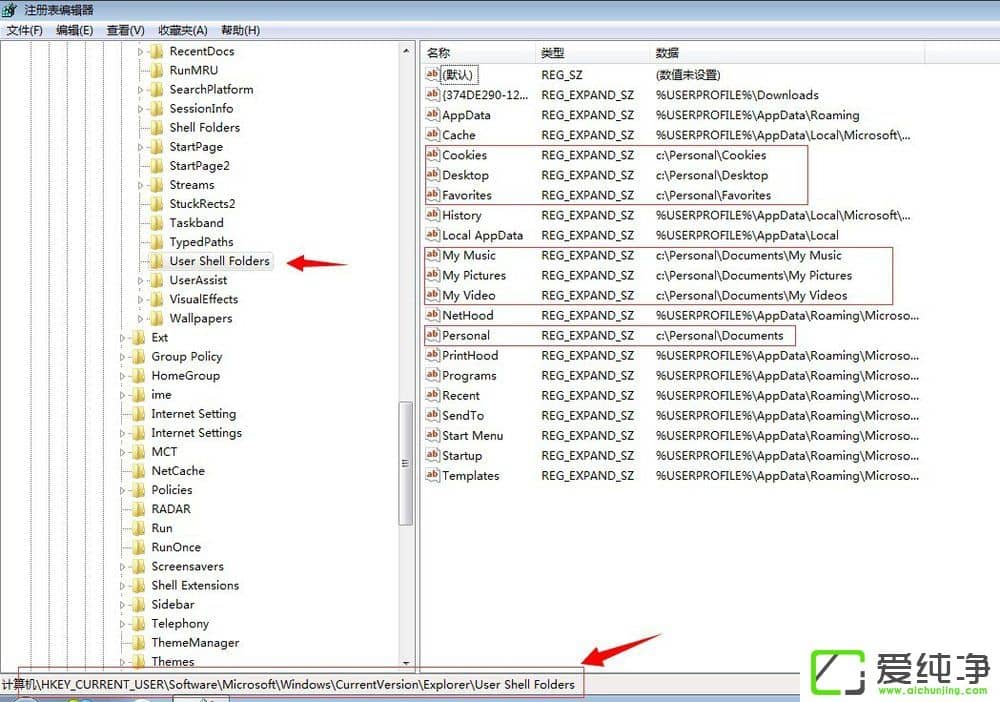Select the User Shell Folders key
This screenshot has width=1000, height=702.
pyautogui.click(x=219, y=261)
